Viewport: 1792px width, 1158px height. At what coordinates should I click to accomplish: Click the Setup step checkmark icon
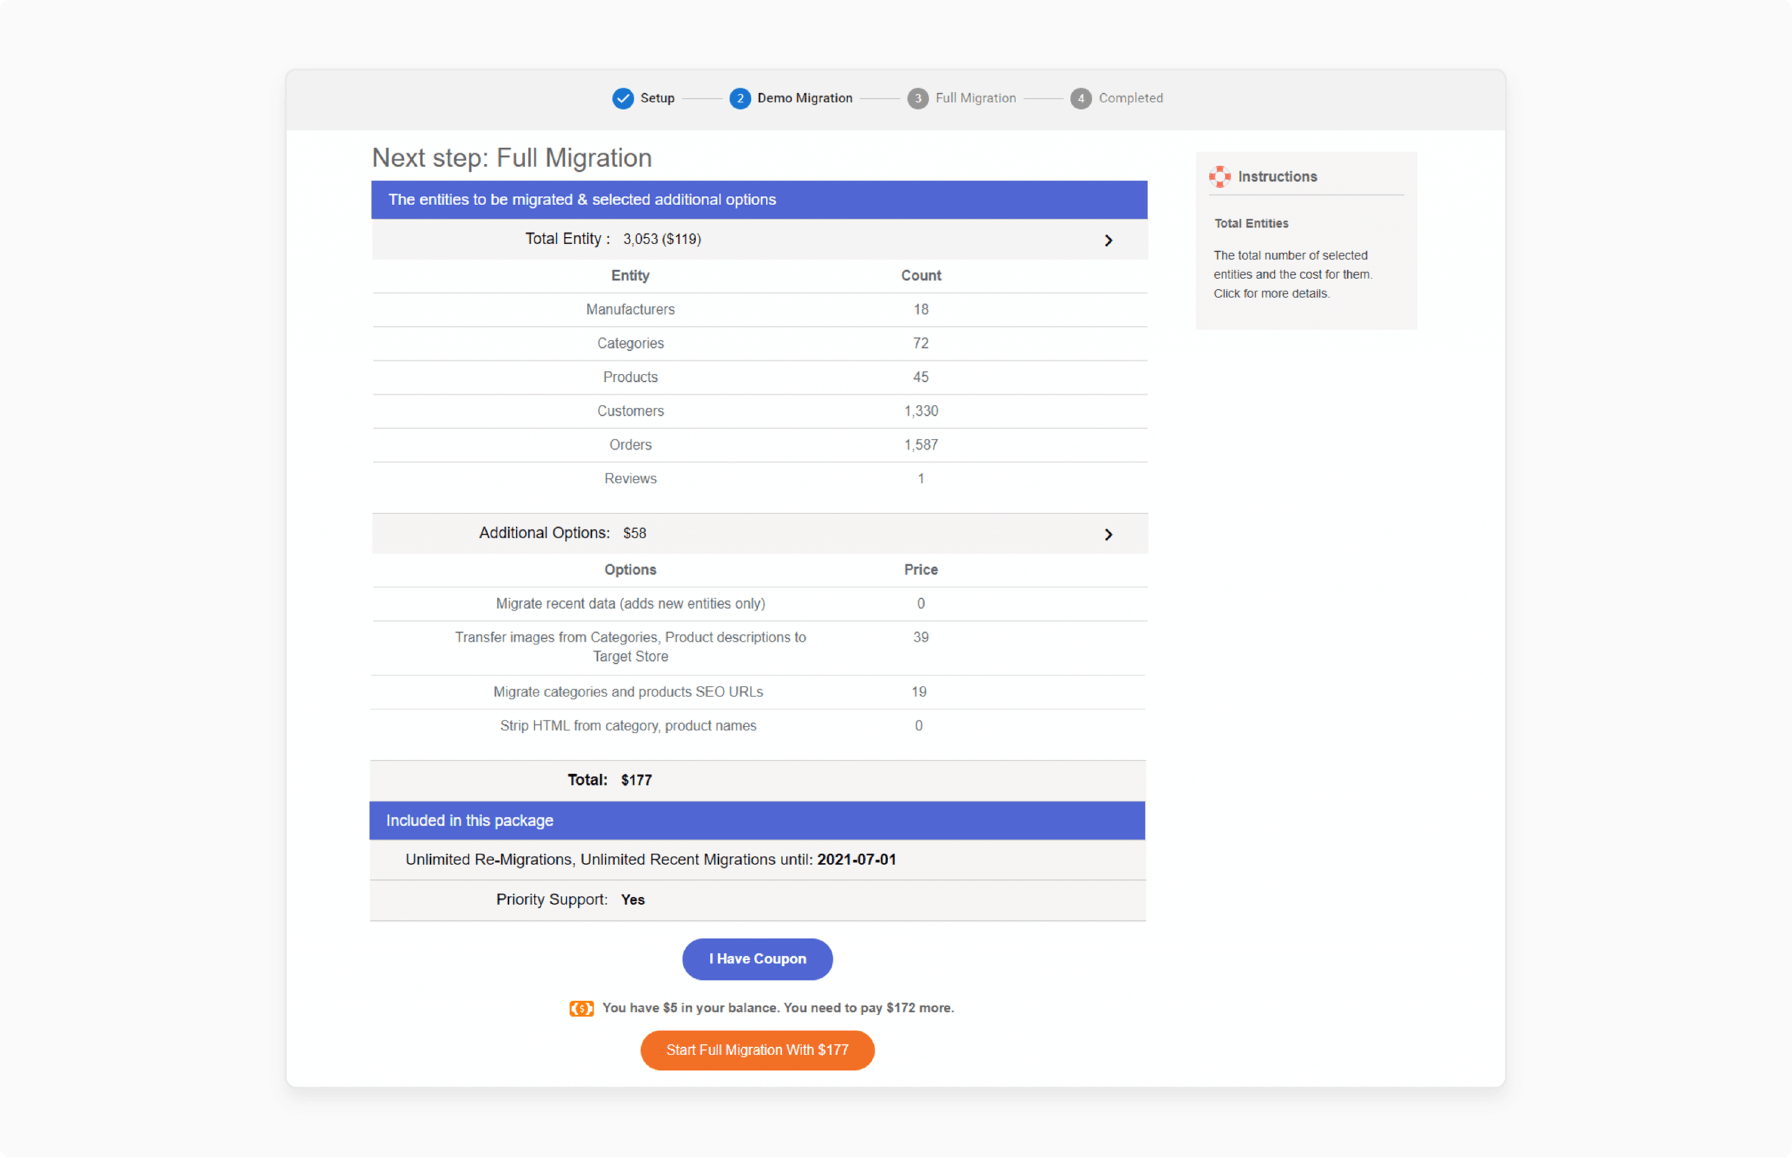pos(623,98)
